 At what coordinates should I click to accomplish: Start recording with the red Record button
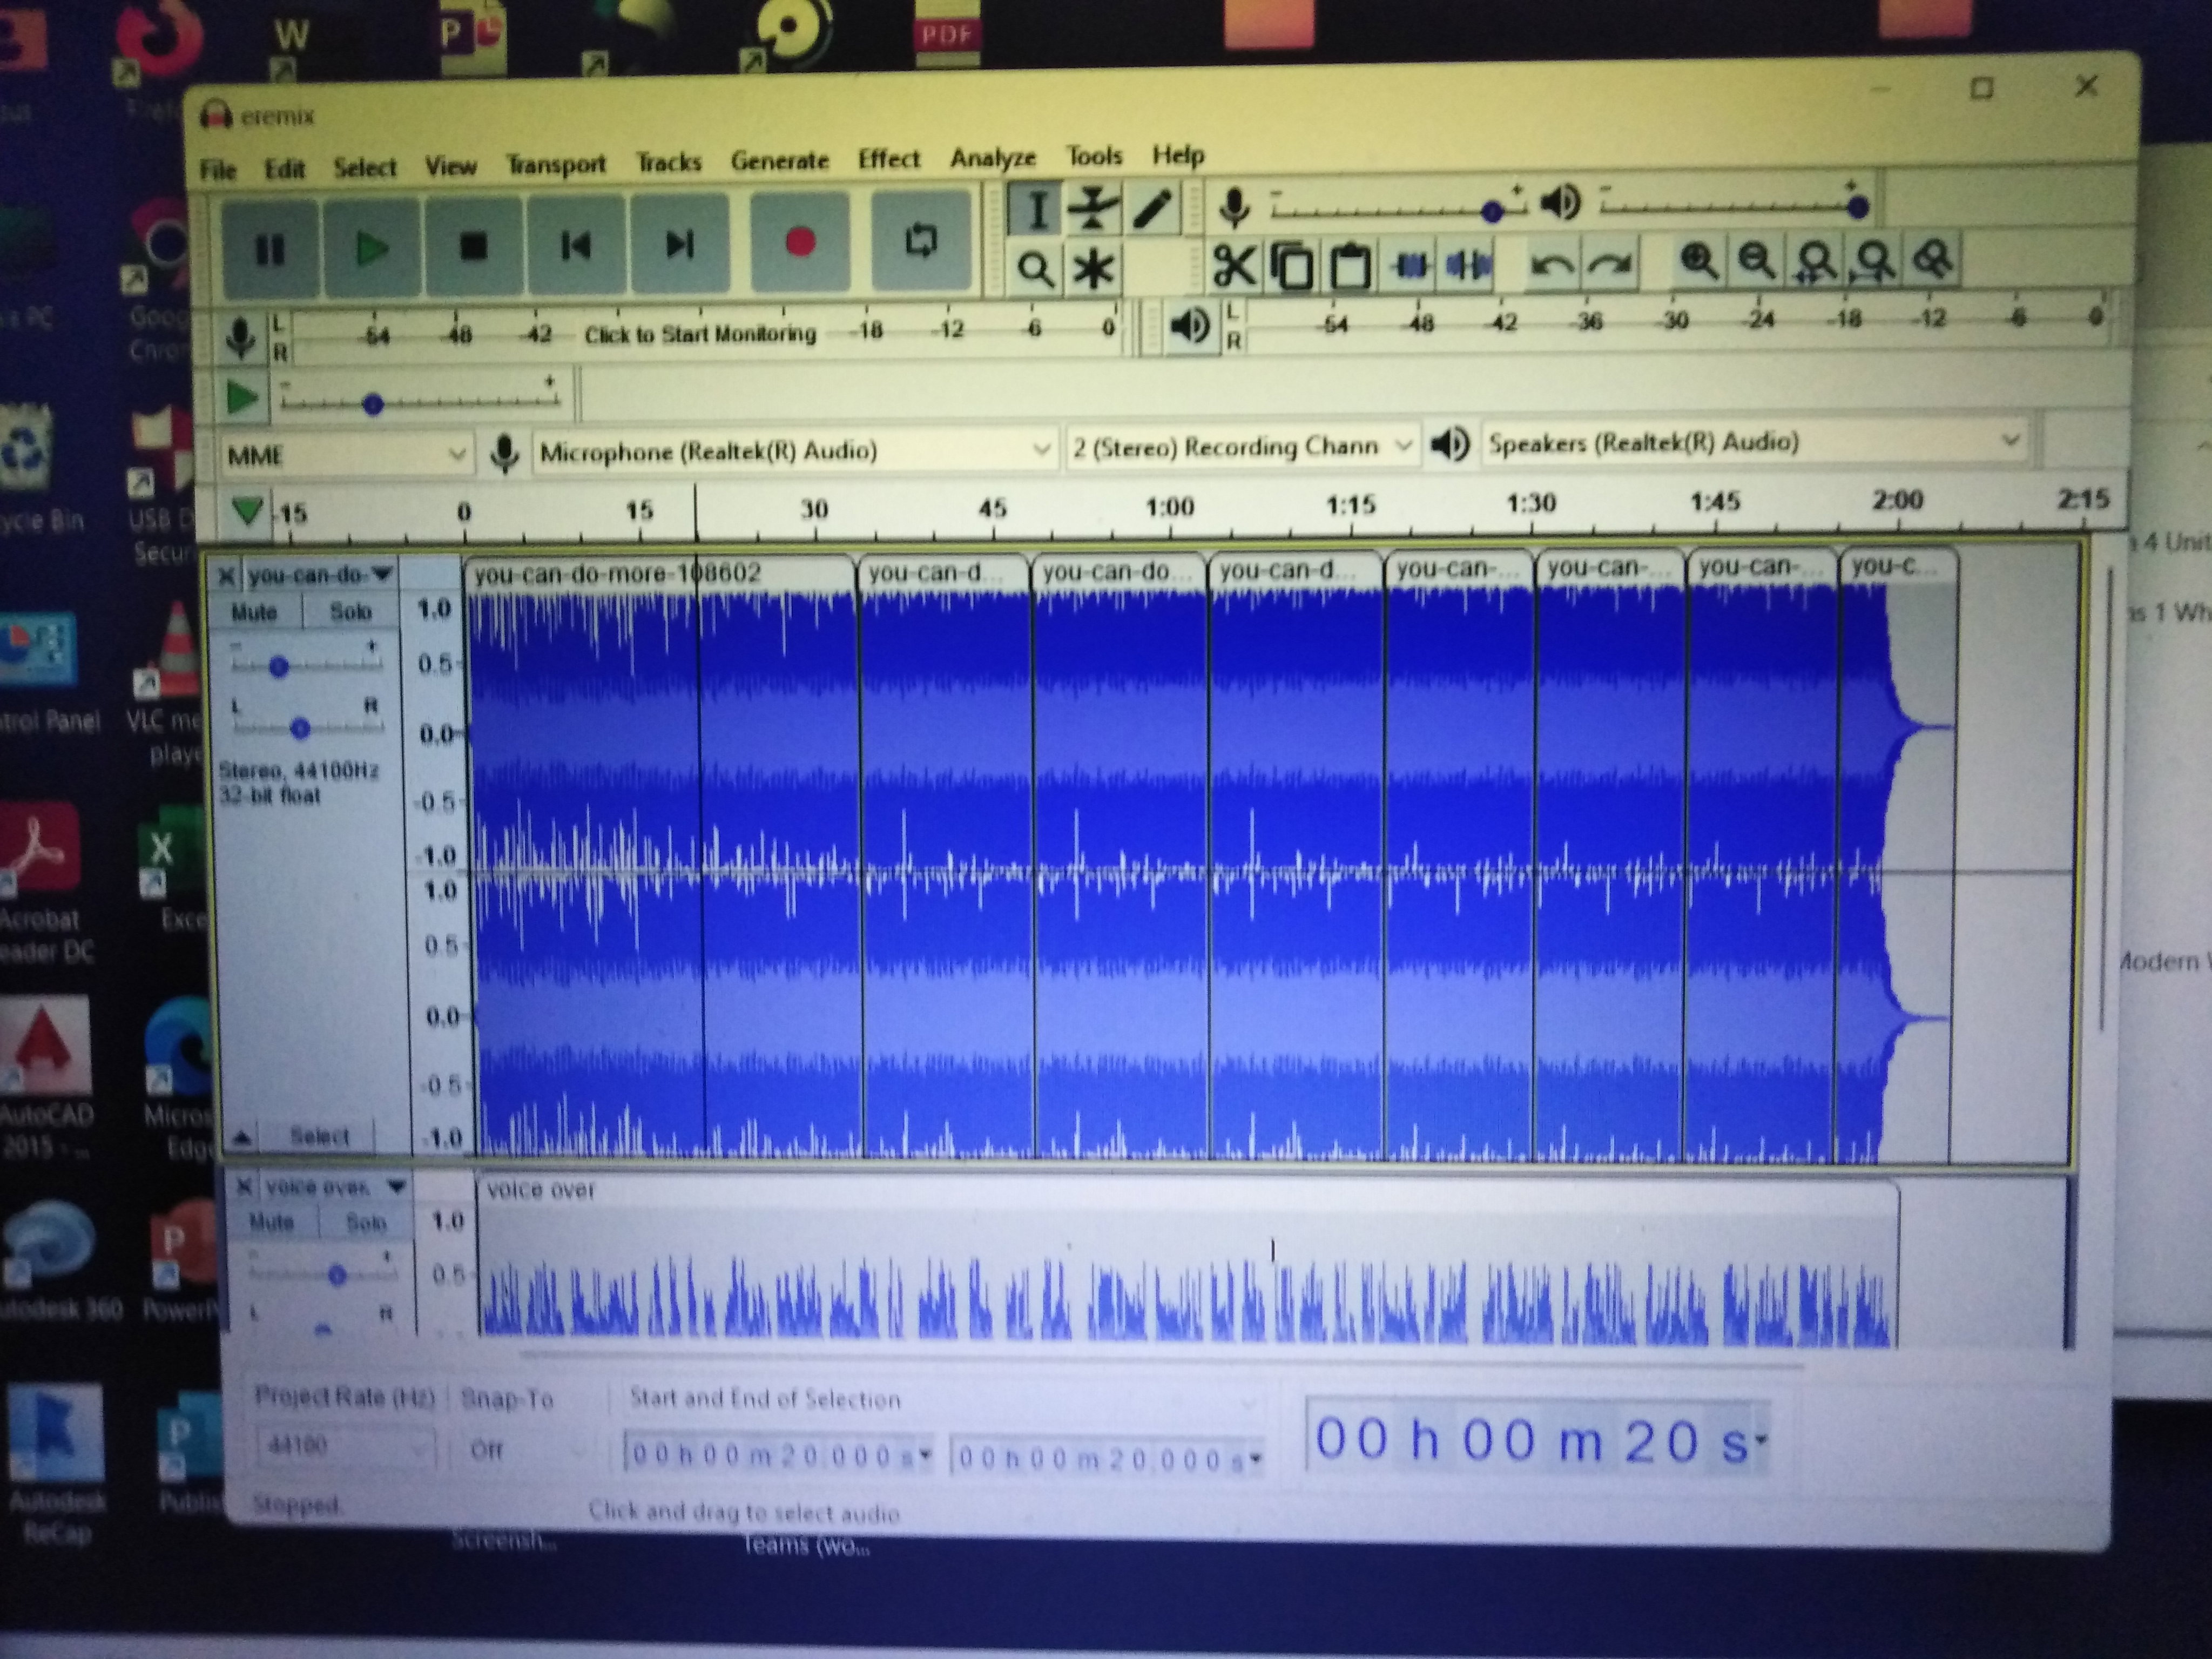800,242
